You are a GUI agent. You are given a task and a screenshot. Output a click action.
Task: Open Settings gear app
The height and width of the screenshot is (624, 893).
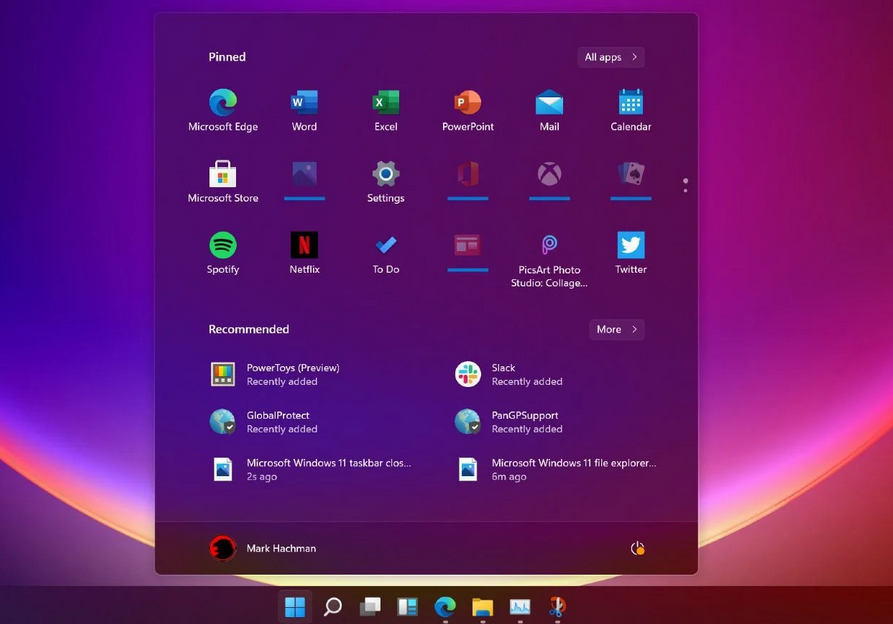(386, 182)
